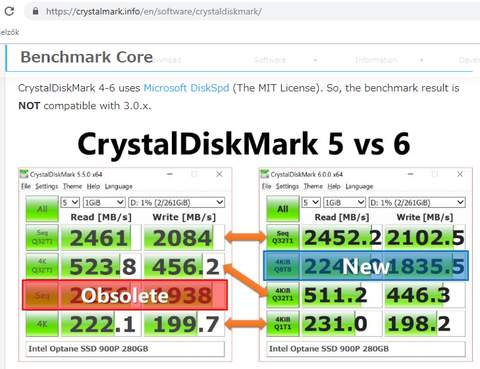Expand test count dropdown in 6.0.0 window
The width and height of the screenshot is (480, 369).
point(311,203)
